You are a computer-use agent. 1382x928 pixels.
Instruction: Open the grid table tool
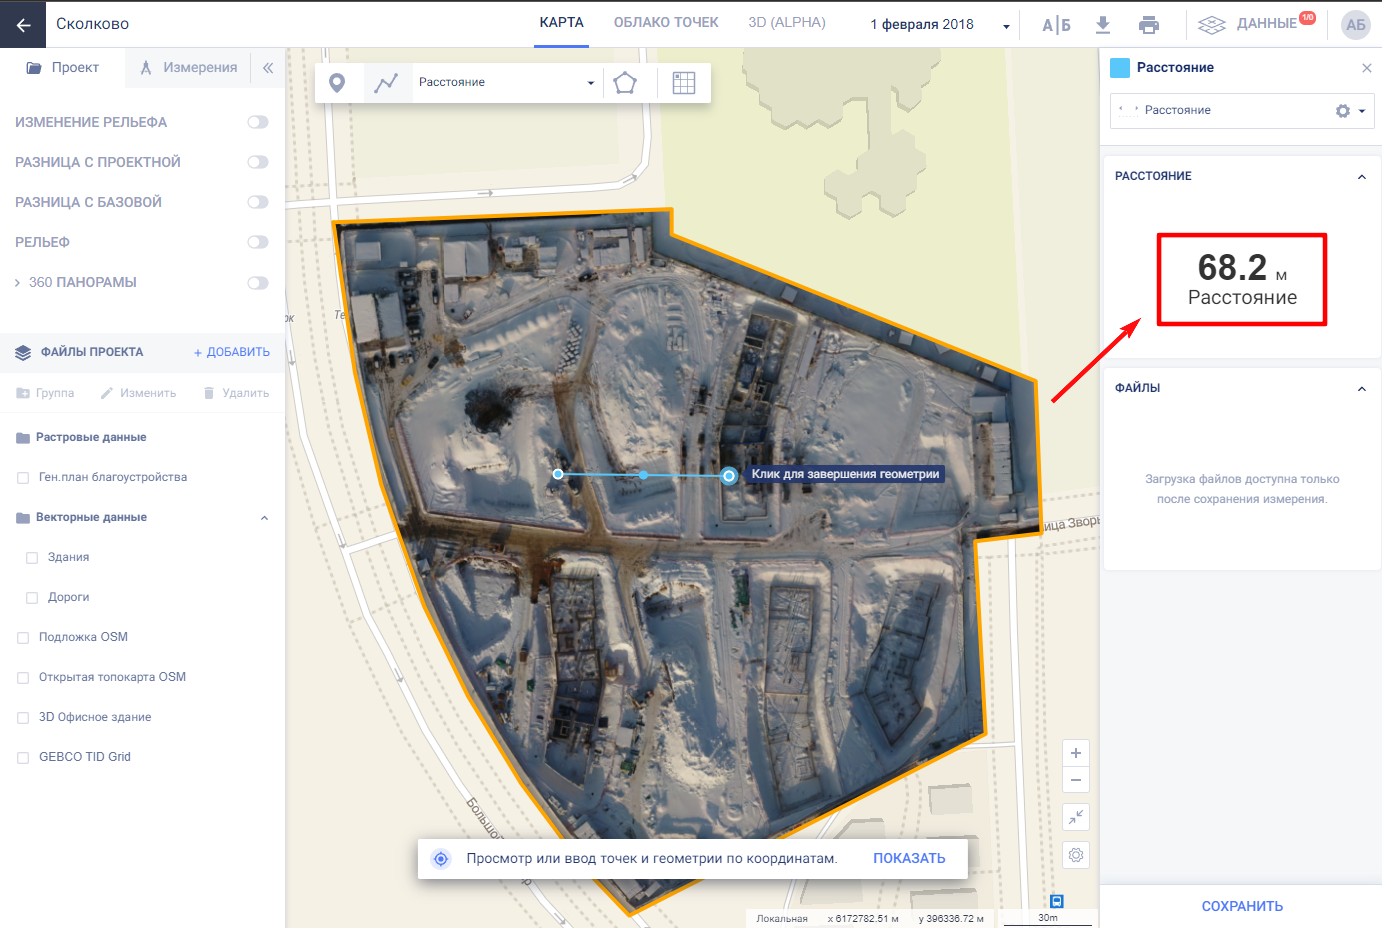pos(684,83)
